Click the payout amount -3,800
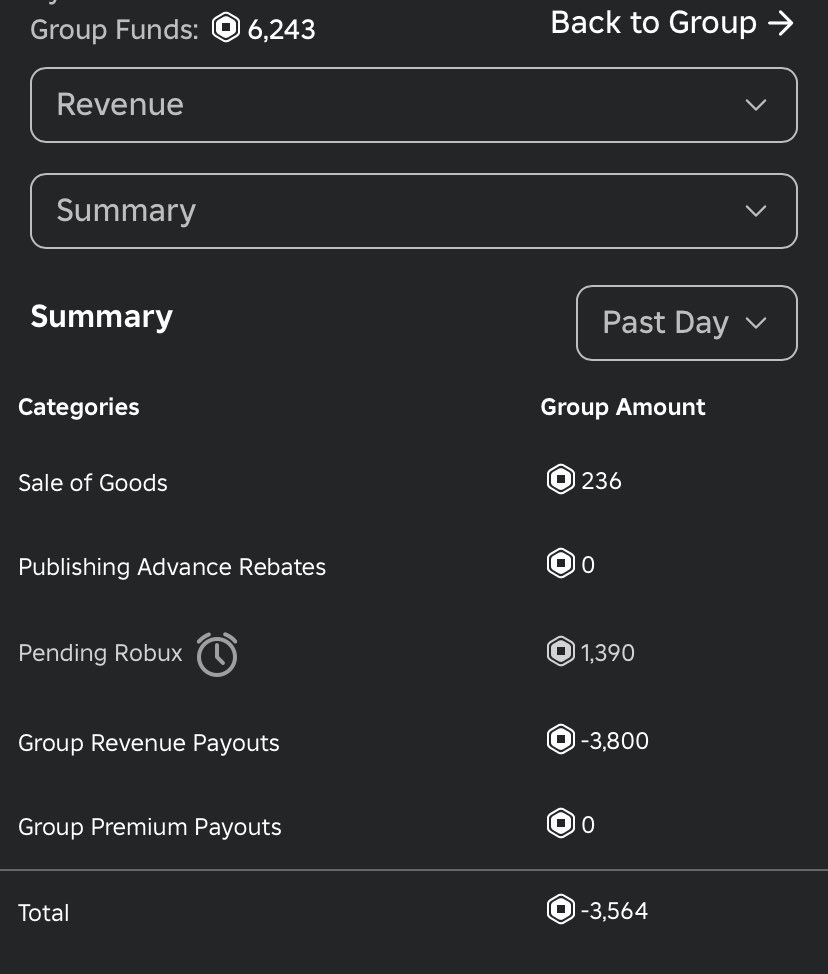 [x=614, y=740]
